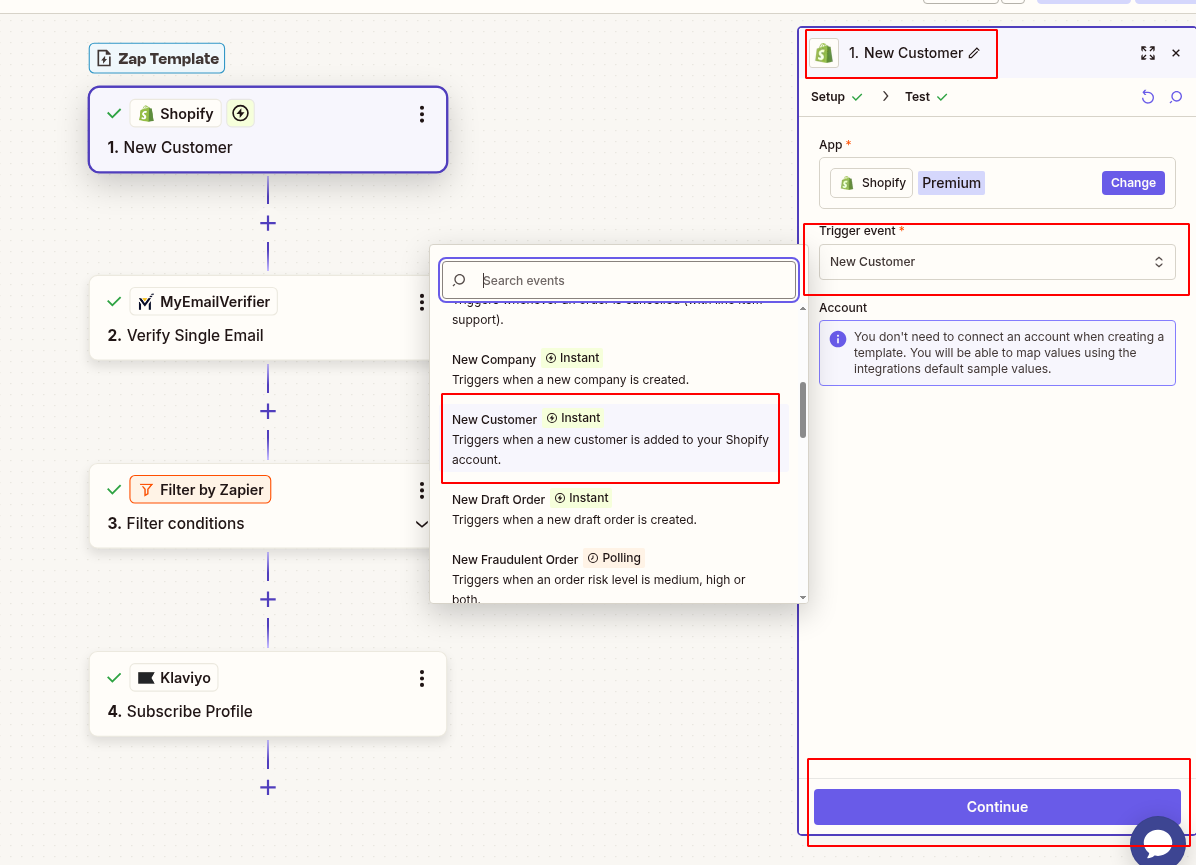Click the Change button next to Shopify app
1196x865 pixels.
[1132, 182]
